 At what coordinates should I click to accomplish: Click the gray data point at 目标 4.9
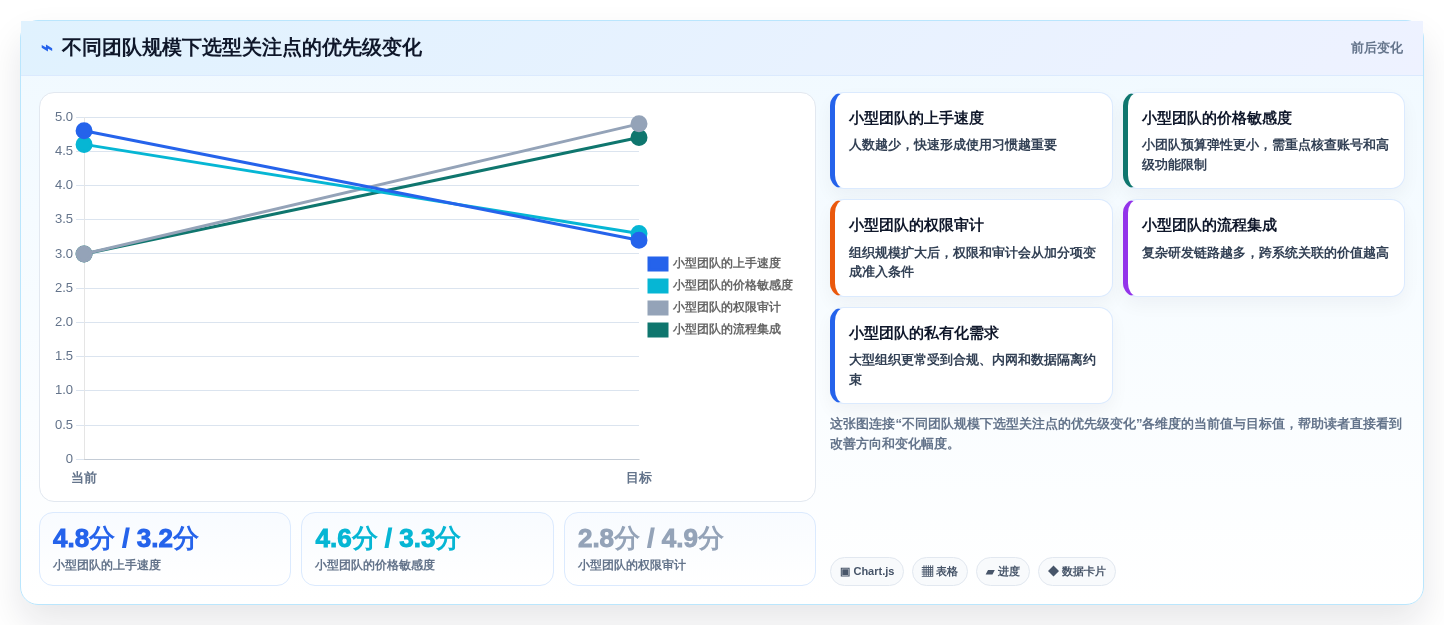(639, 124)
